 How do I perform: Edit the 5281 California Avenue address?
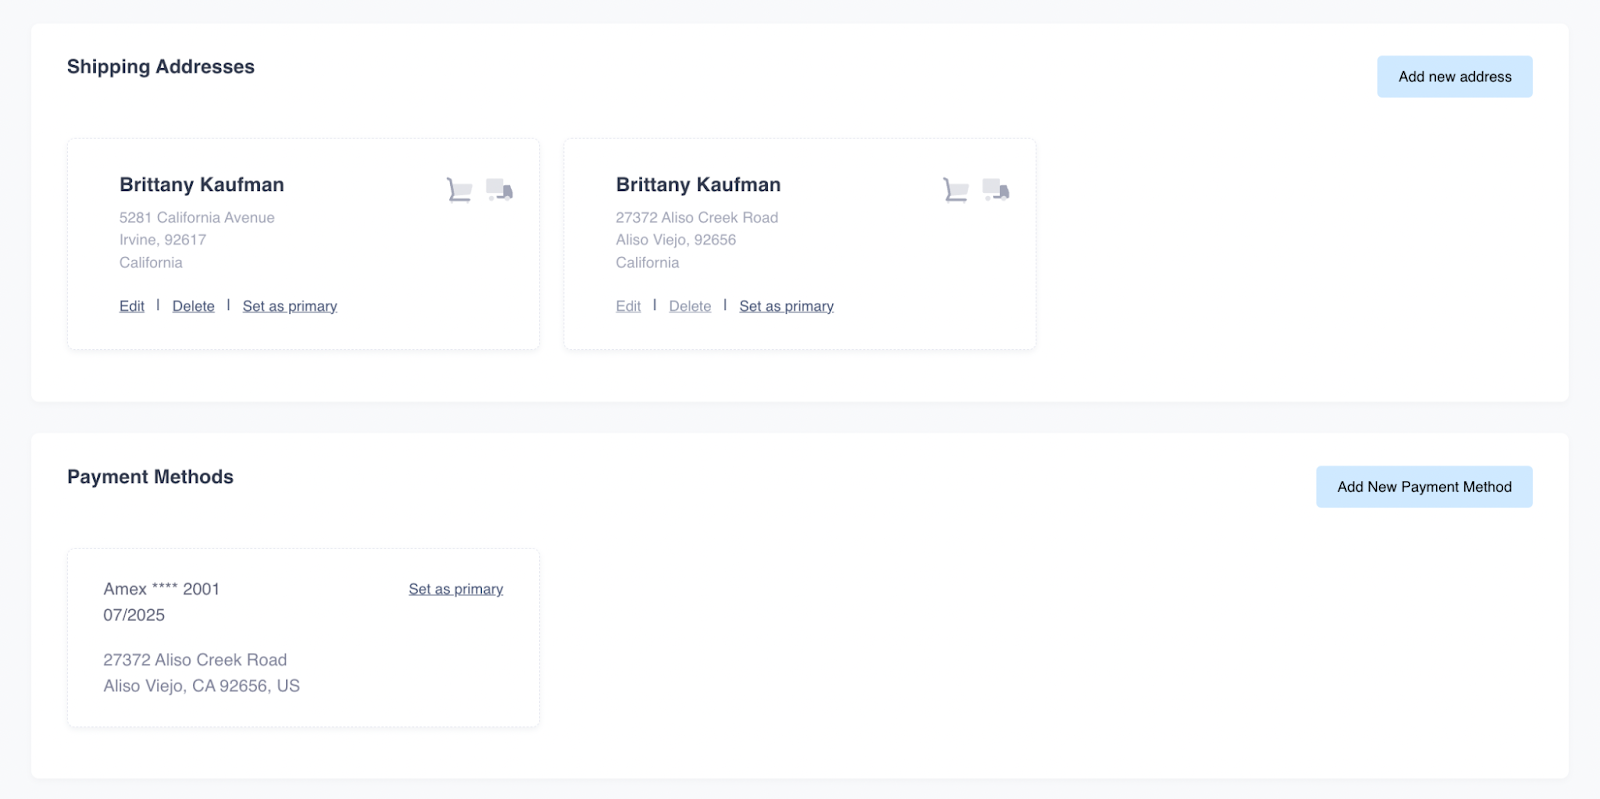pyautogui.click(x=132, y=306)
